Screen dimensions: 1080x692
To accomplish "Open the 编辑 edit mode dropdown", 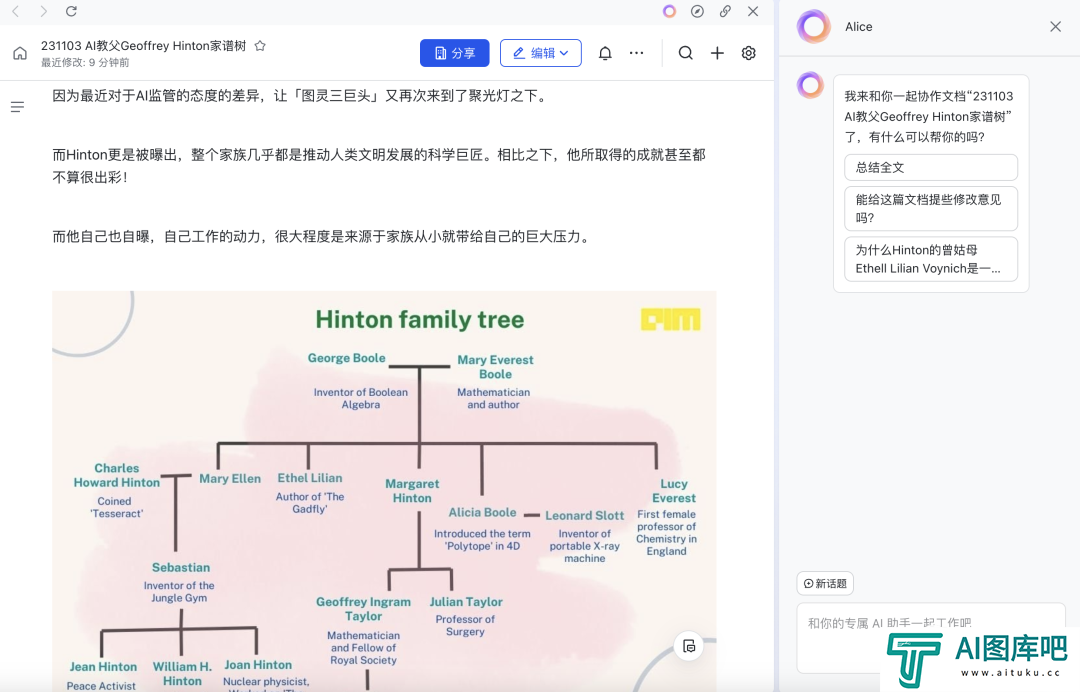I will pos(541,53).
